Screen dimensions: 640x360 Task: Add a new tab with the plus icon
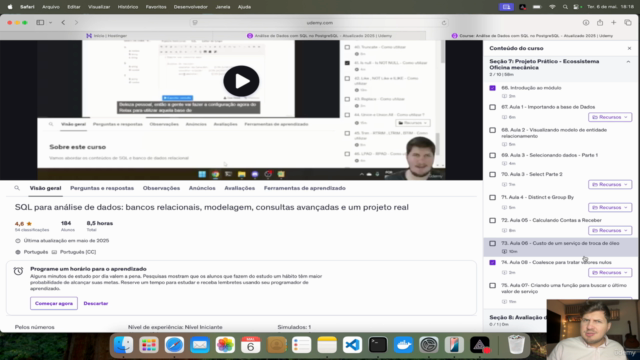click(x=613, y=23)
